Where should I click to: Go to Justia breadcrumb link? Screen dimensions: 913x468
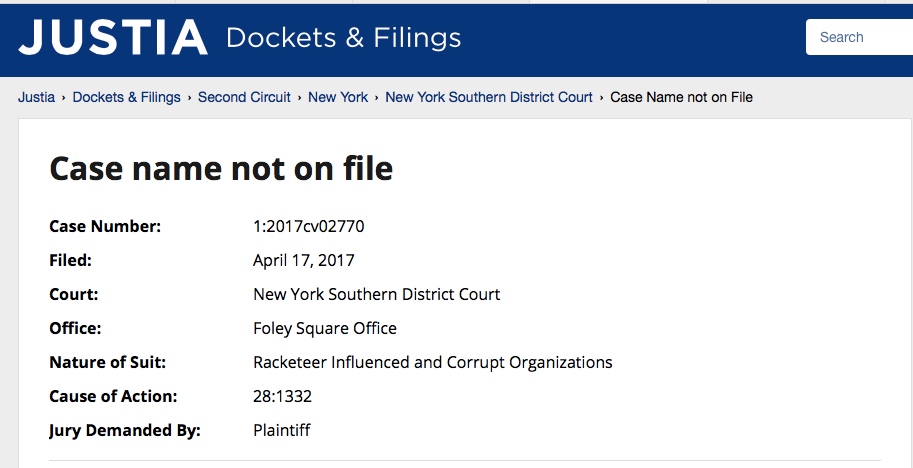coord(36,97)
